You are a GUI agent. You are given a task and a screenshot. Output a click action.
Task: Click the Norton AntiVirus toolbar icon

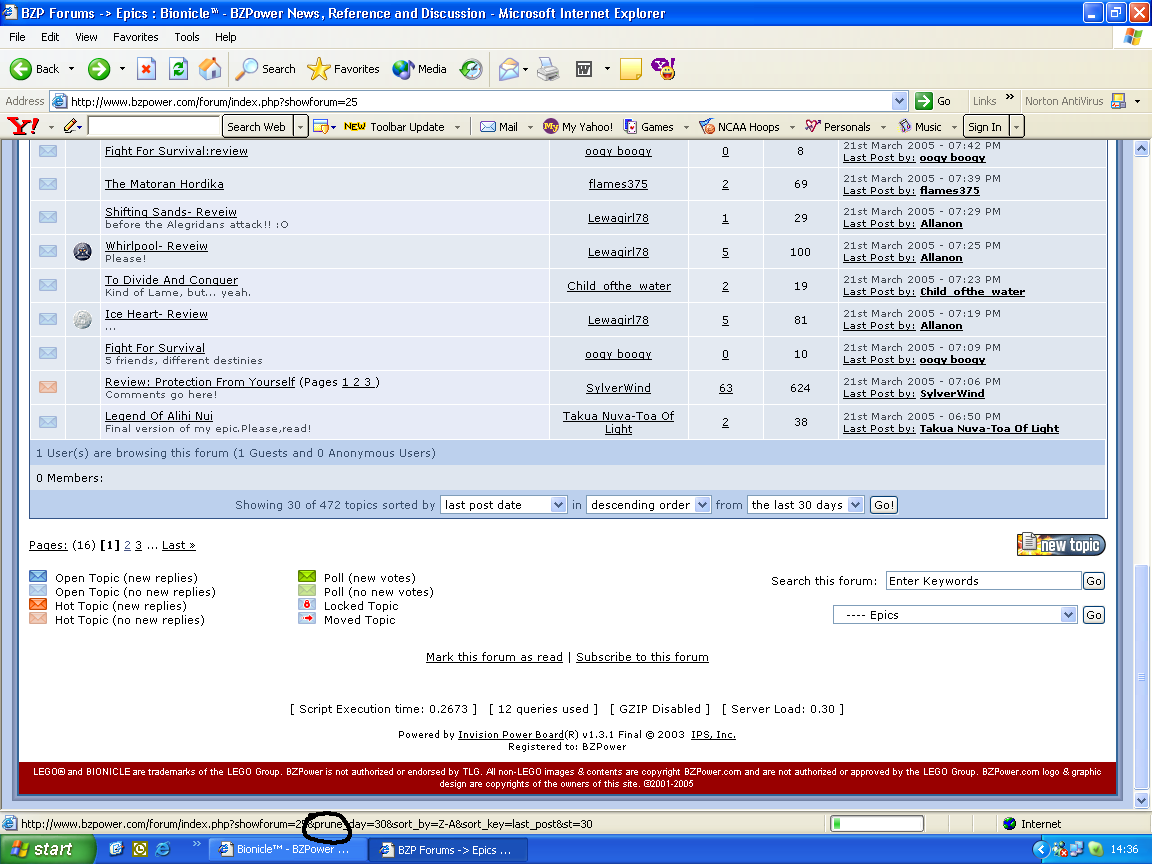coord(1118,101)
